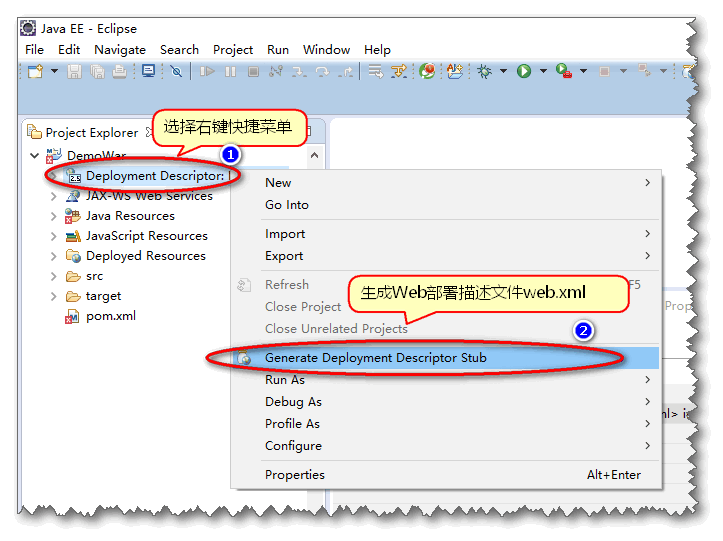Open the Navigate menu
This screenshot has height=541, width=723.
click(x=120, y=49)
